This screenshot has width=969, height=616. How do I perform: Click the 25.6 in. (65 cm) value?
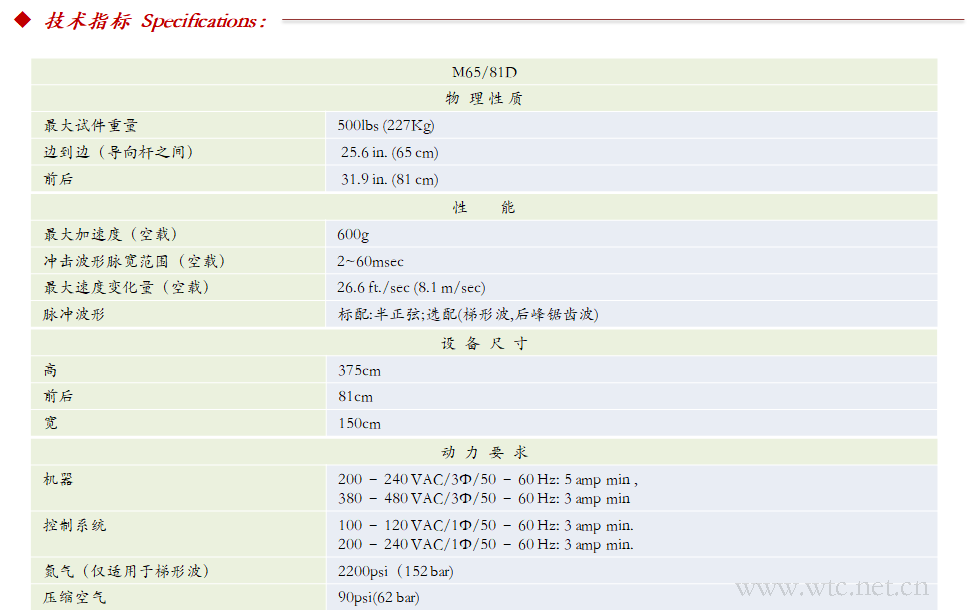tap(390, 152)
